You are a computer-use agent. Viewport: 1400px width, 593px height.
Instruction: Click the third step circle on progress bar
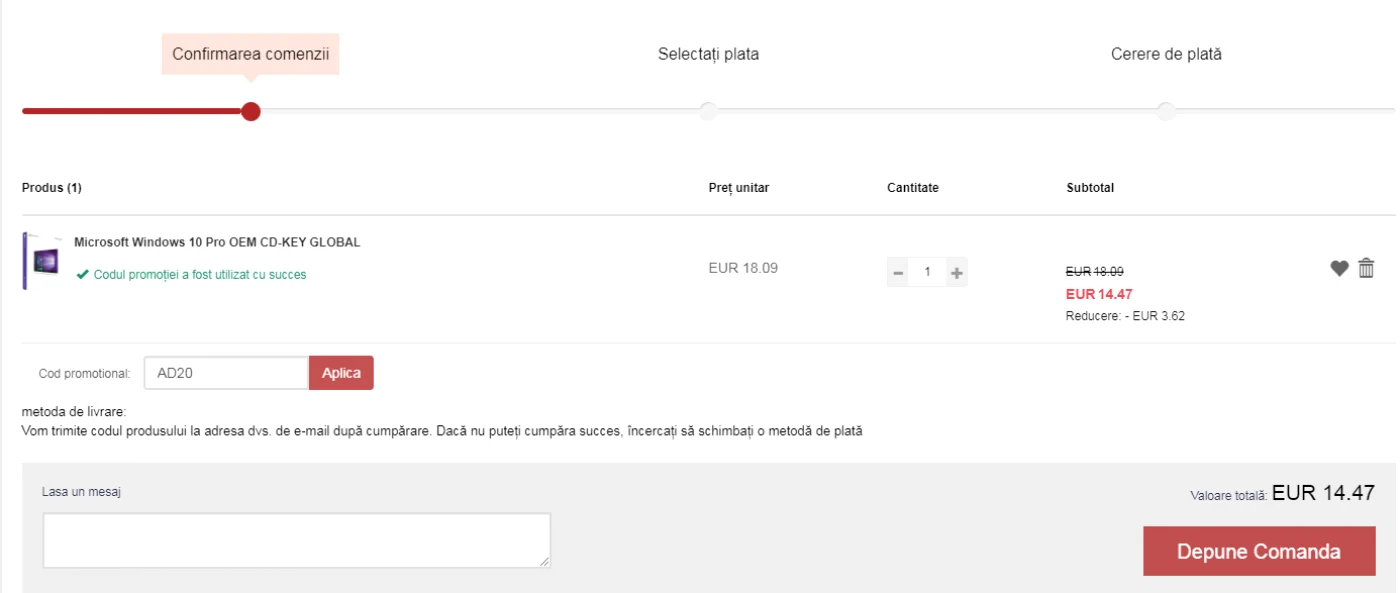1166,111
